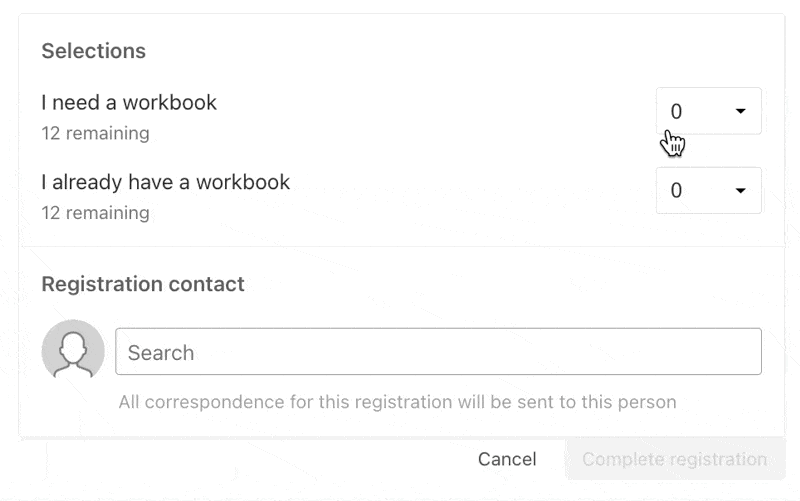The height and width of the screenshot is (501, 800).
Task: Select the 0 value in the 'I already have a workbook' selector
Action: [x=676, y=191]
